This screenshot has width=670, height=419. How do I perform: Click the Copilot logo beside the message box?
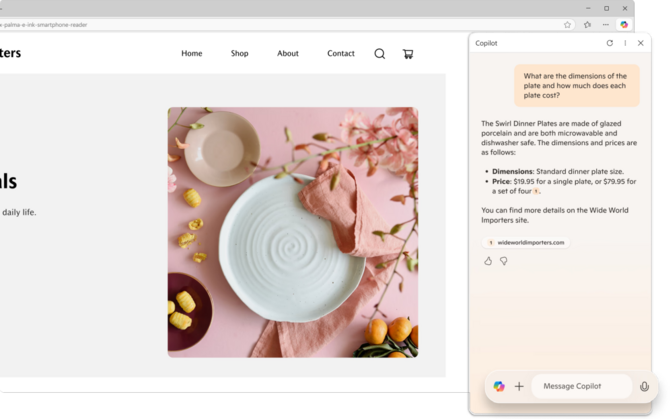[x=499, y=386]
